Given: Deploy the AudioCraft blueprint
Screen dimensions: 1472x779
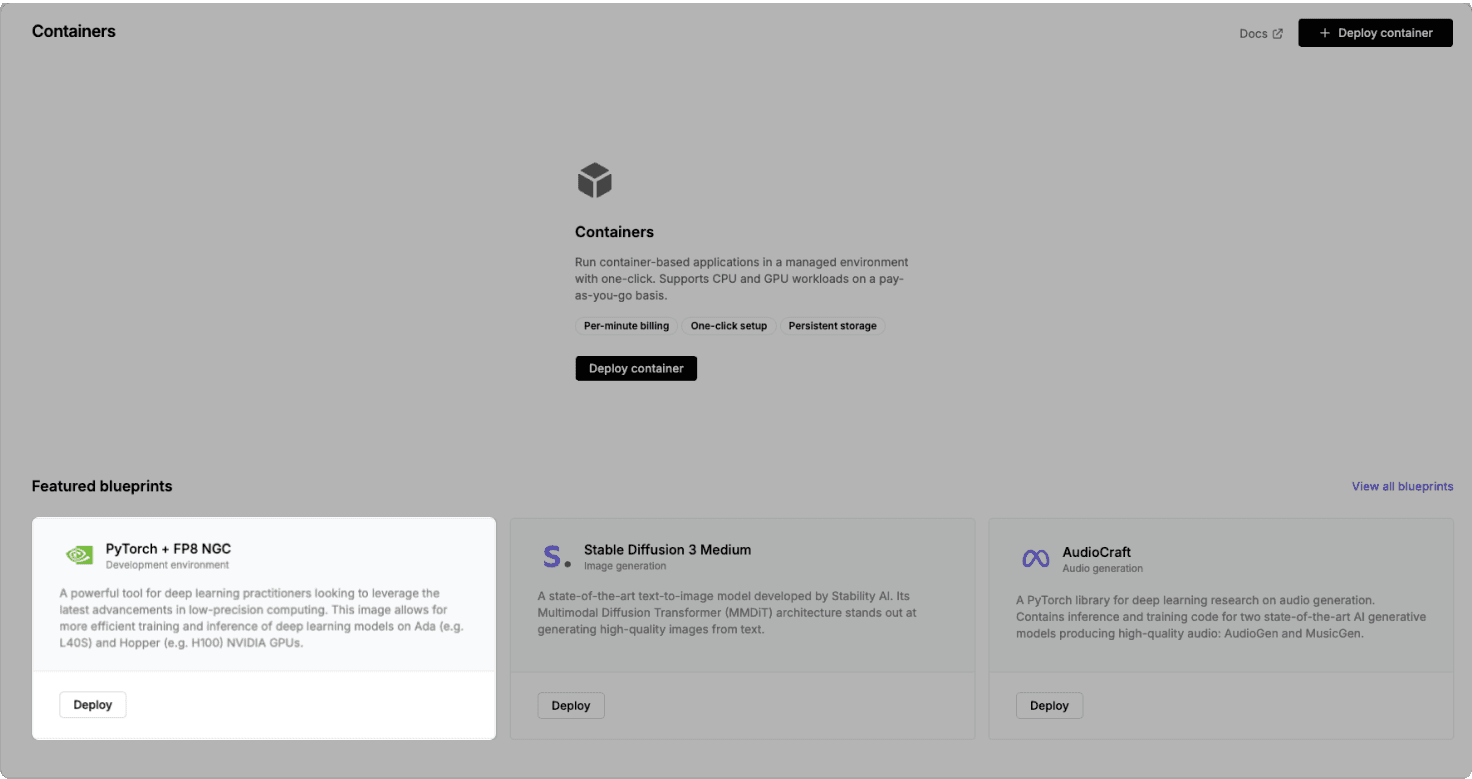Looking at the screenshot, I should [1049, 706].
